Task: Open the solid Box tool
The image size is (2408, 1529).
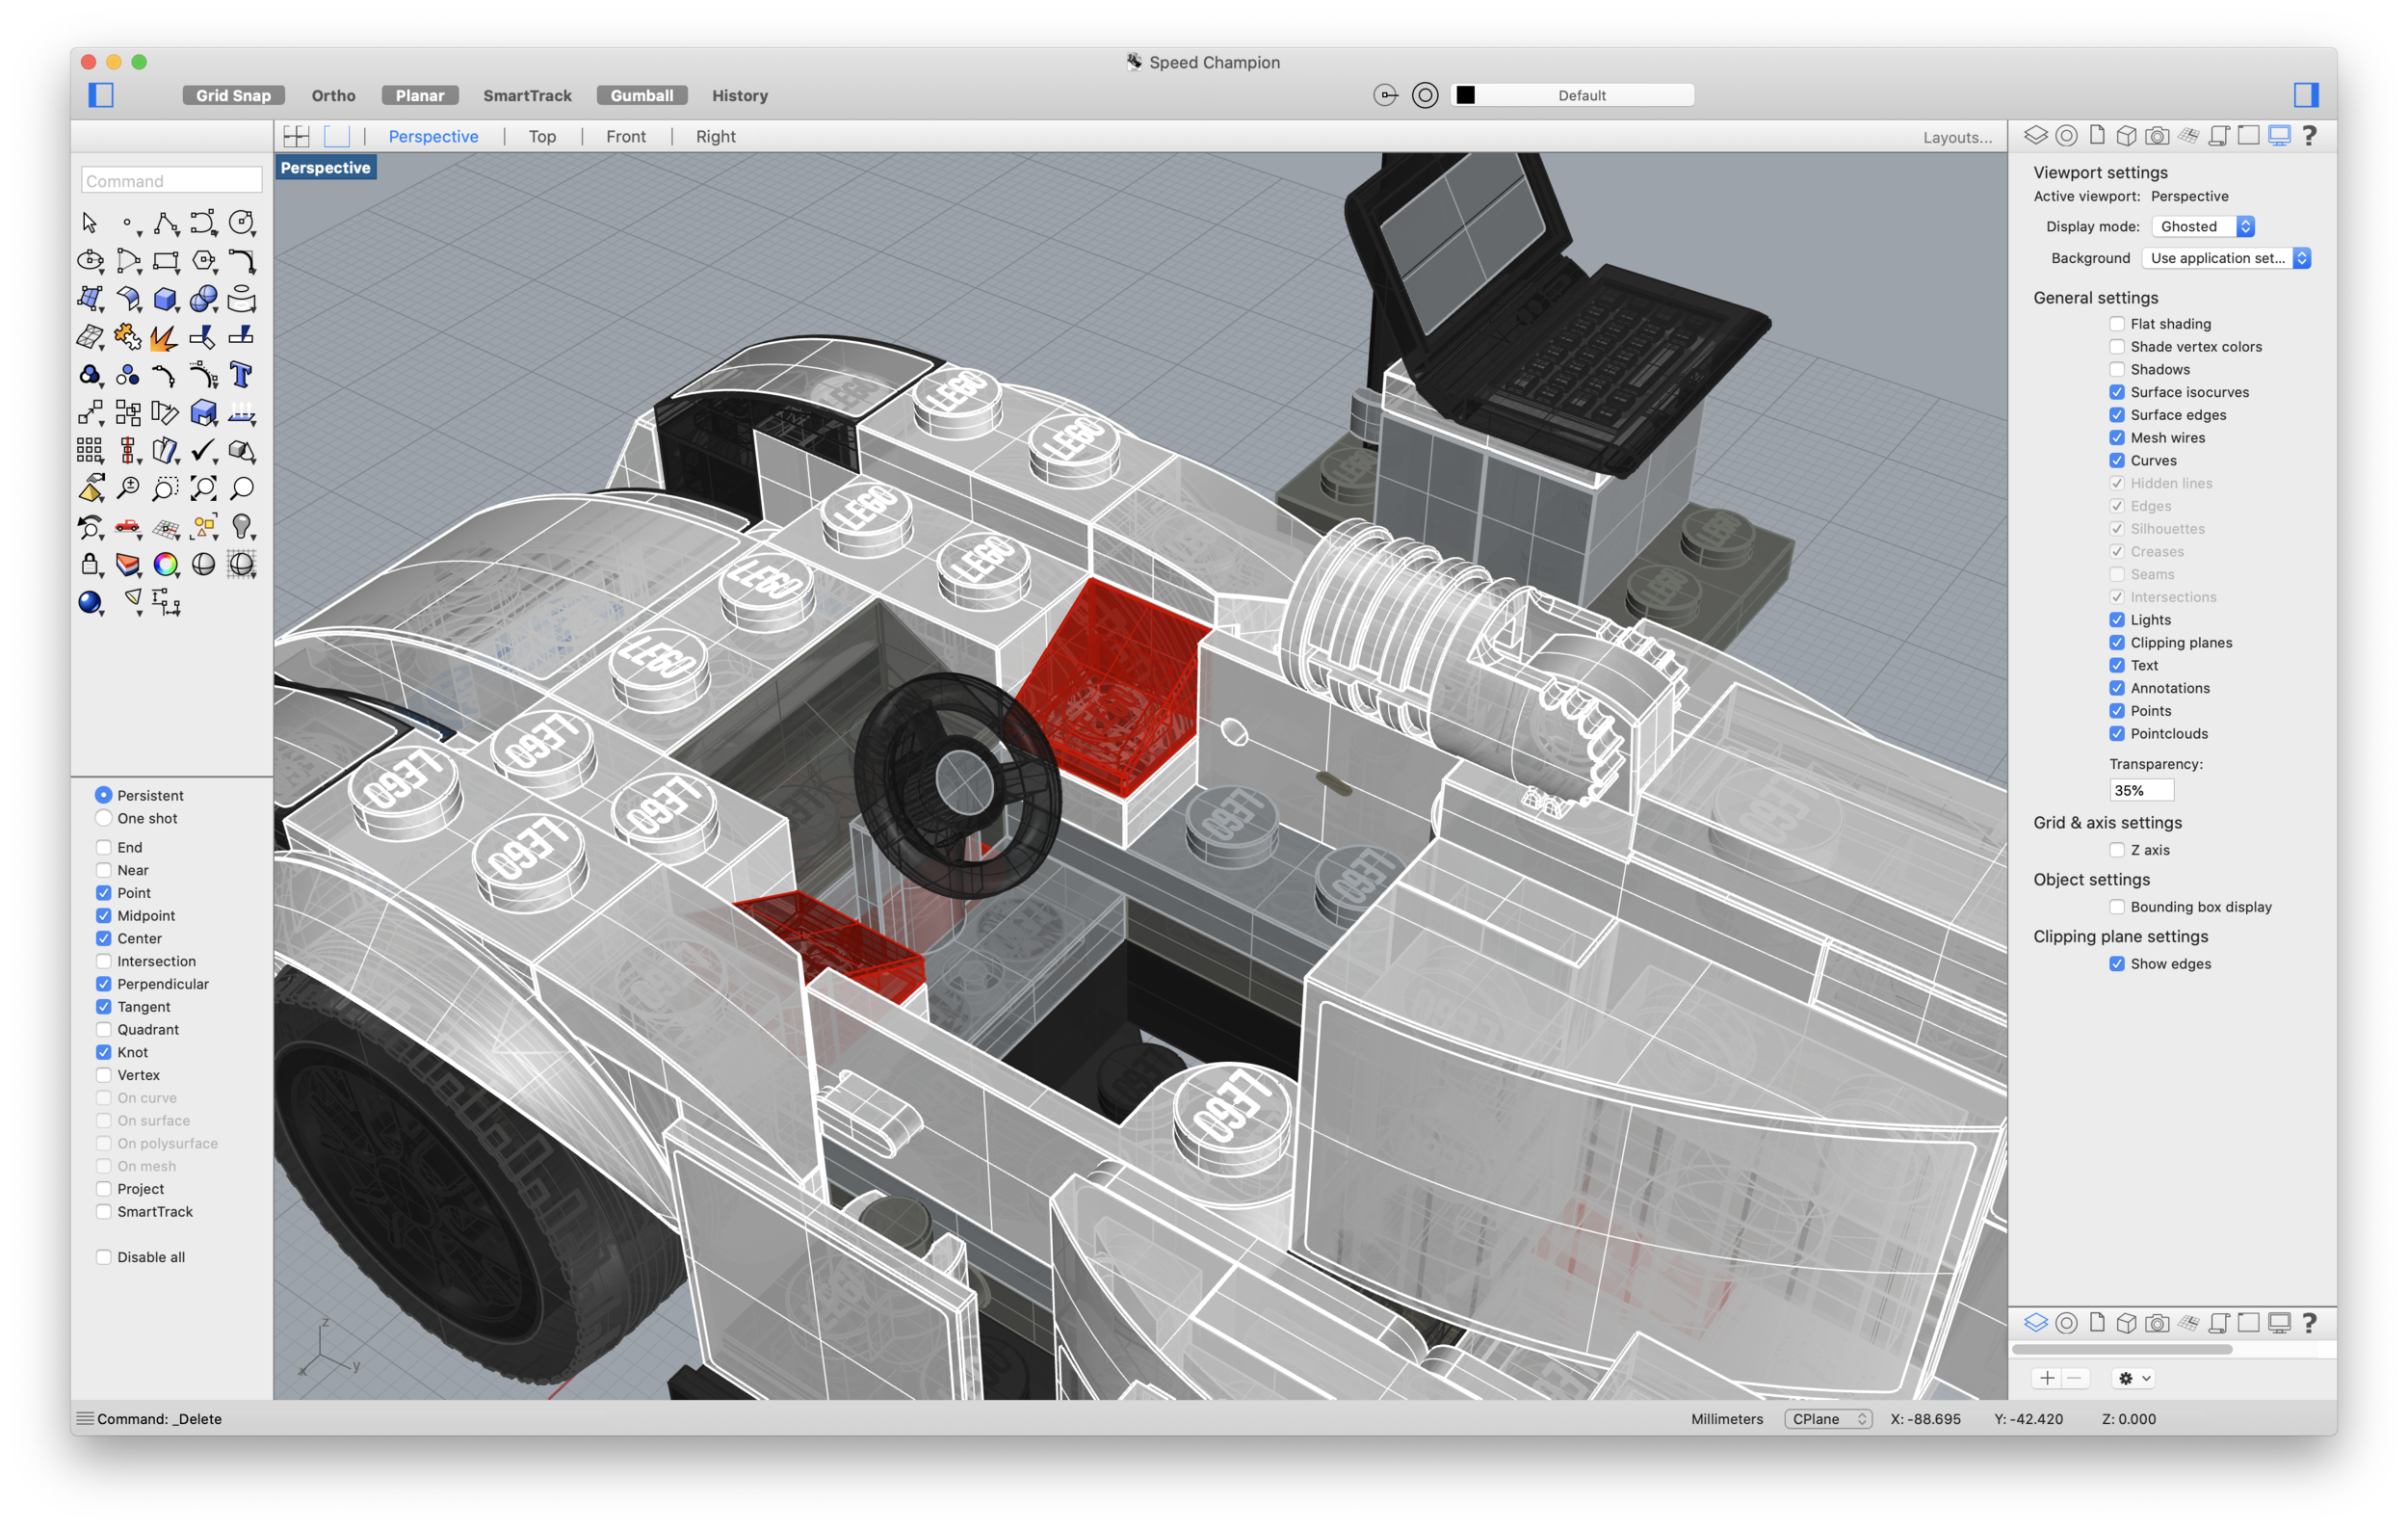Action: 166,299
